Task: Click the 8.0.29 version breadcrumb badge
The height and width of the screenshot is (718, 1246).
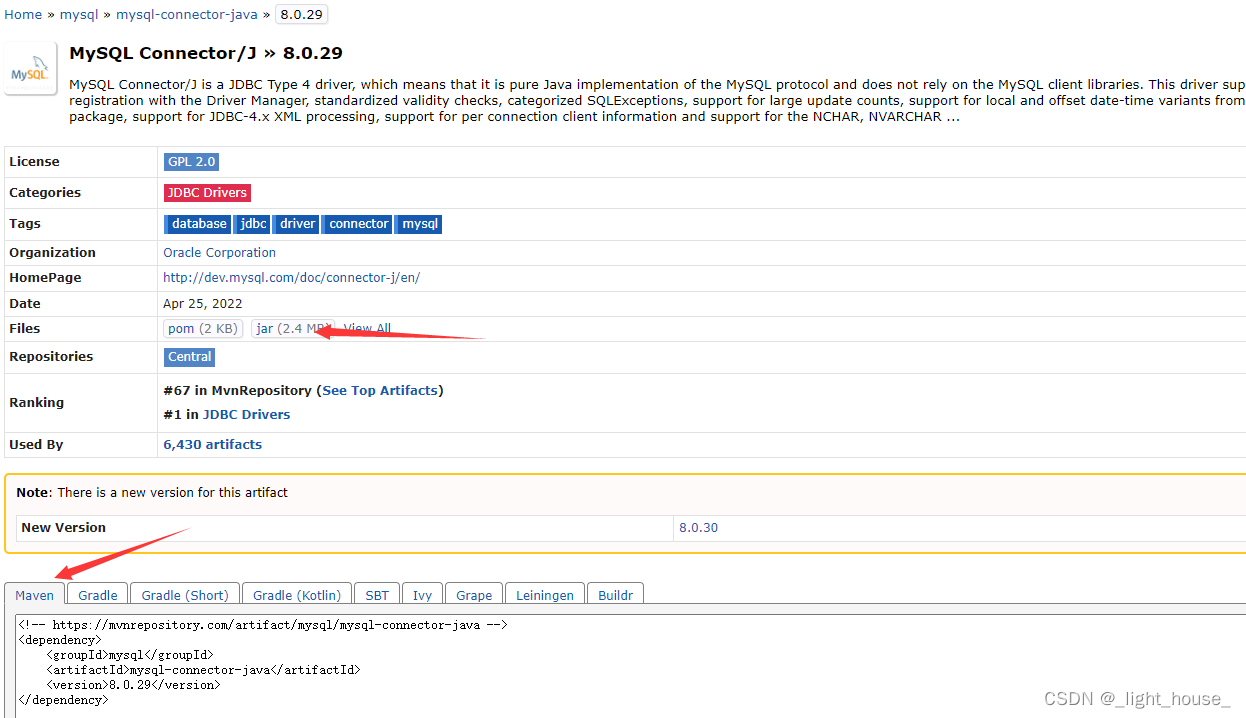Action: (x=300, y=14)
